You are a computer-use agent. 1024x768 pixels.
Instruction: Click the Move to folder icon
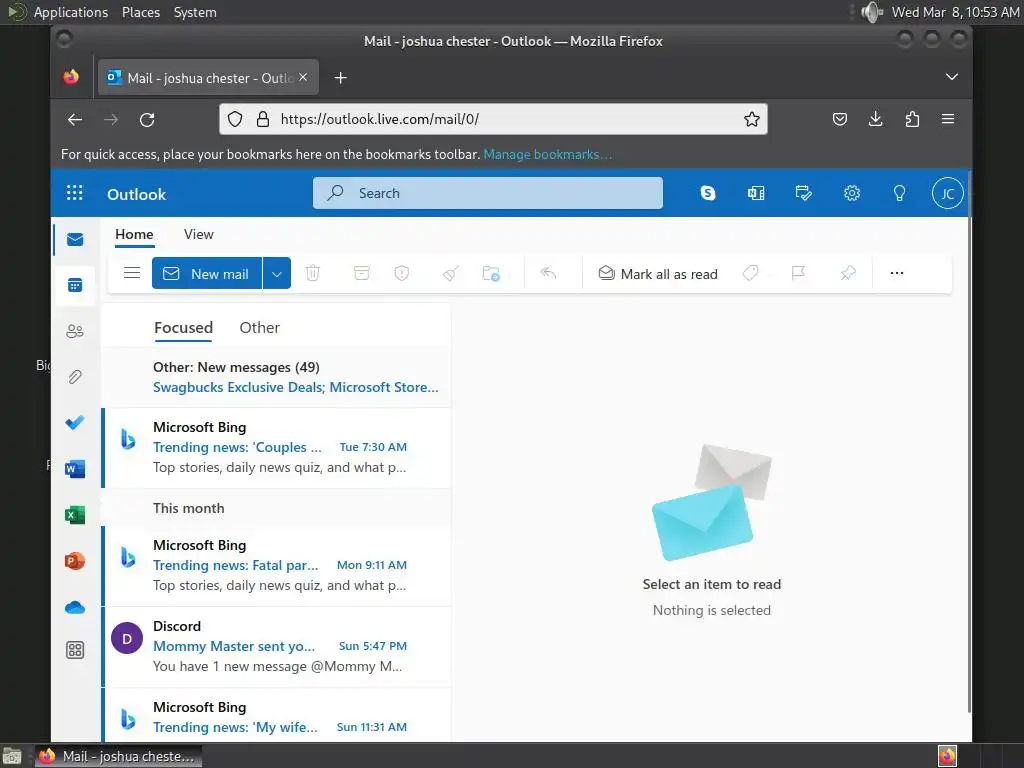coord(491,273)
